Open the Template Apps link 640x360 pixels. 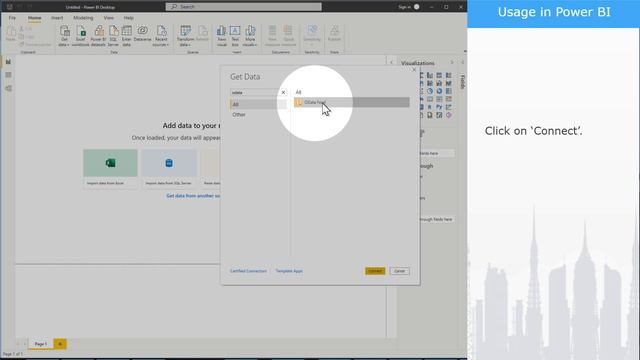pyautogui.click(x=289, y=271)
